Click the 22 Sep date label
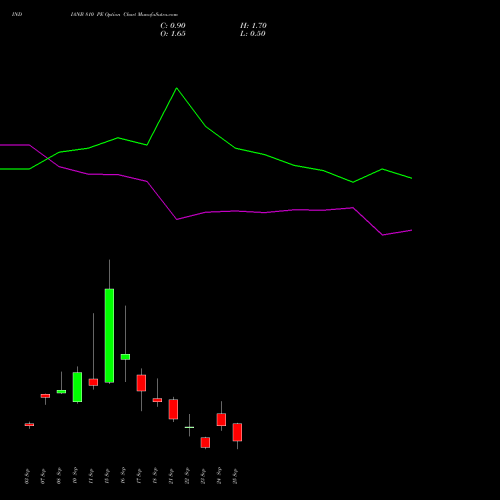This screenshot has width=500, height=500. click(x=187, y=476)
